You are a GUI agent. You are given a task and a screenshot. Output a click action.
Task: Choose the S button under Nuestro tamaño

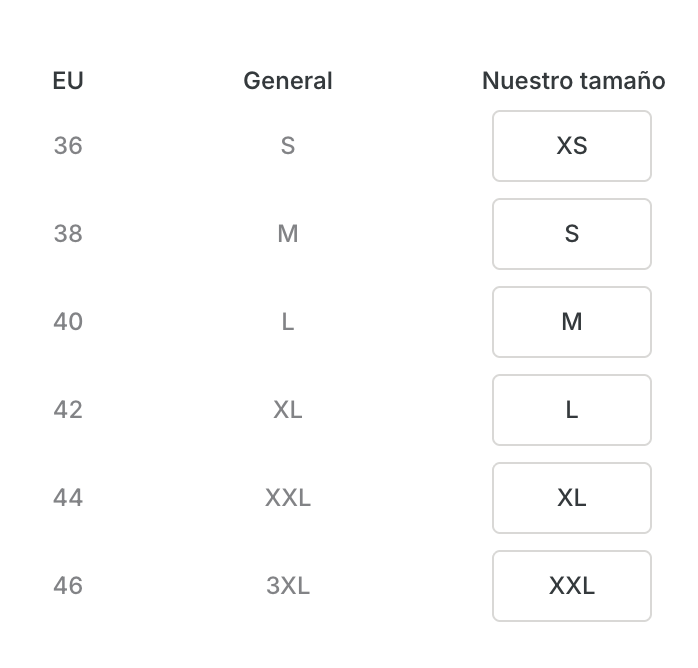pos(571,234)
